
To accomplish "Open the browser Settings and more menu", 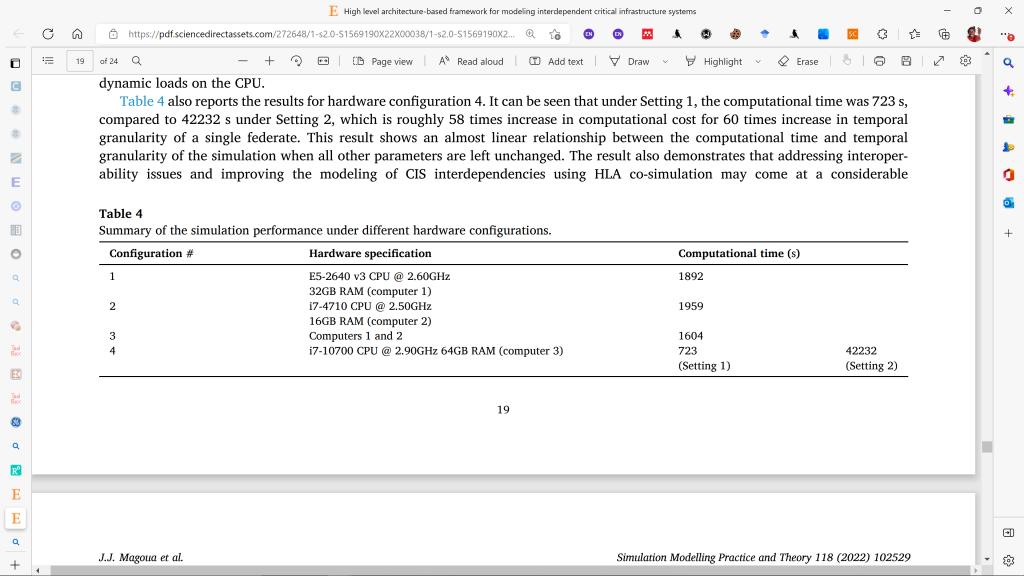I will click(x=1007, y=34).
